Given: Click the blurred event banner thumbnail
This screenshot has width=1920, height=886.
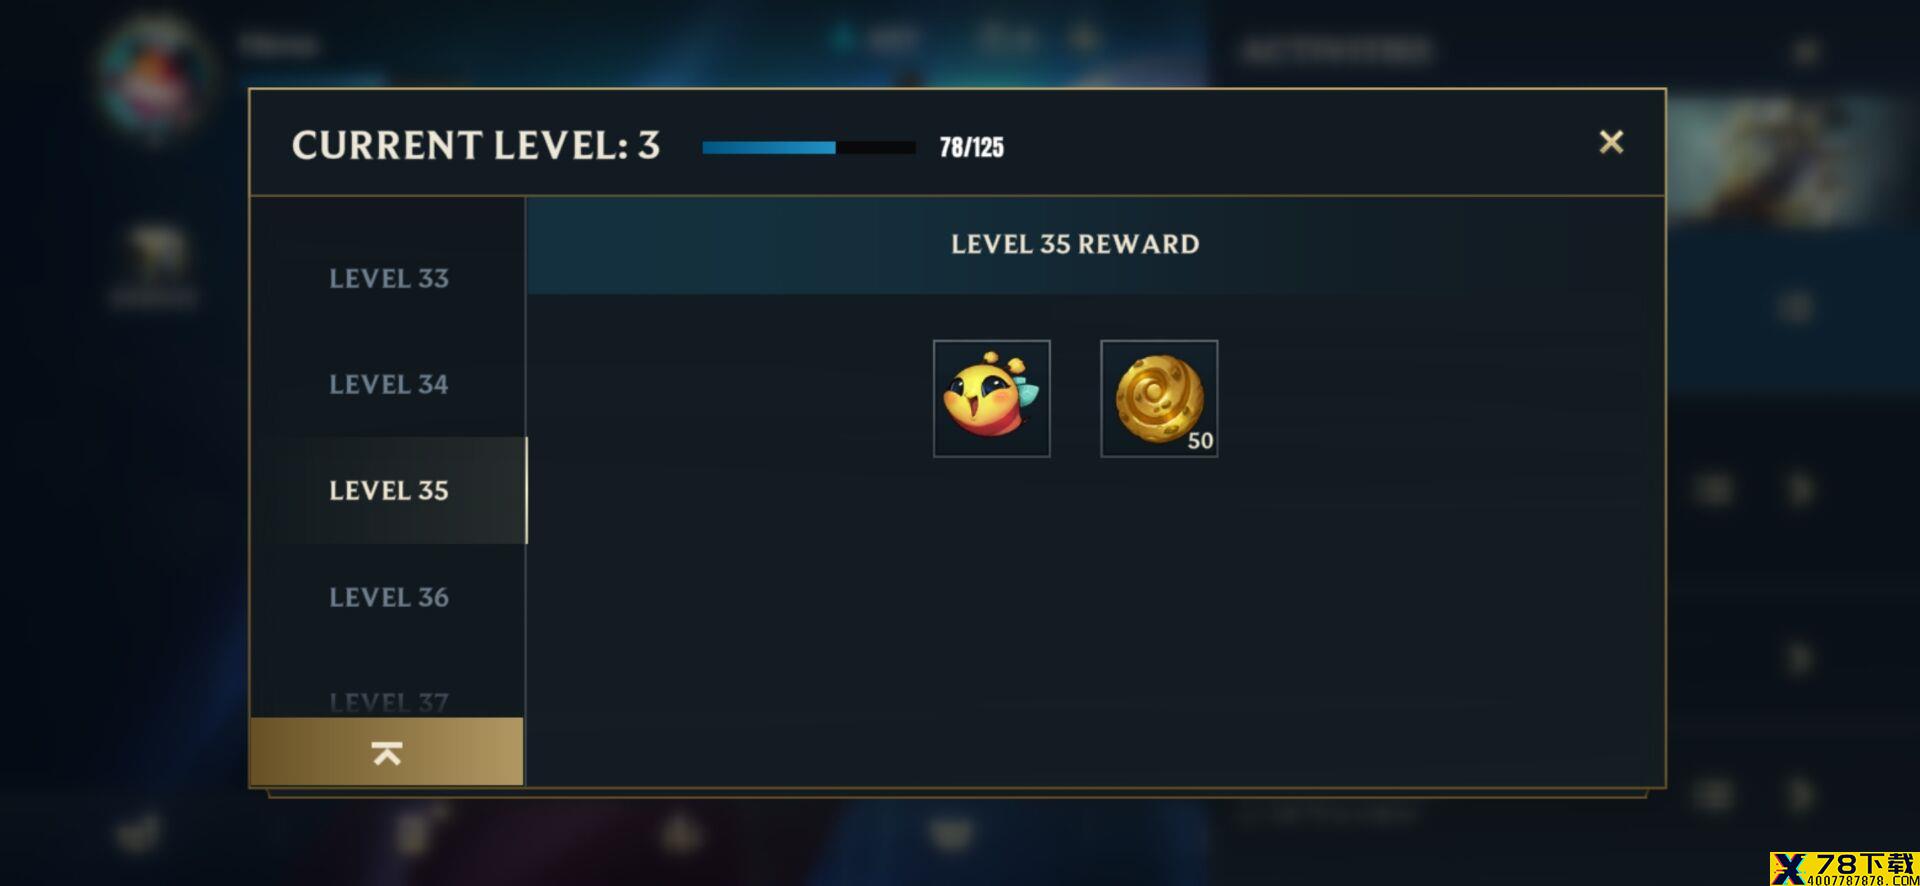Looking at the screenshot, I should pyautogui.click(x=1790, y=160).
